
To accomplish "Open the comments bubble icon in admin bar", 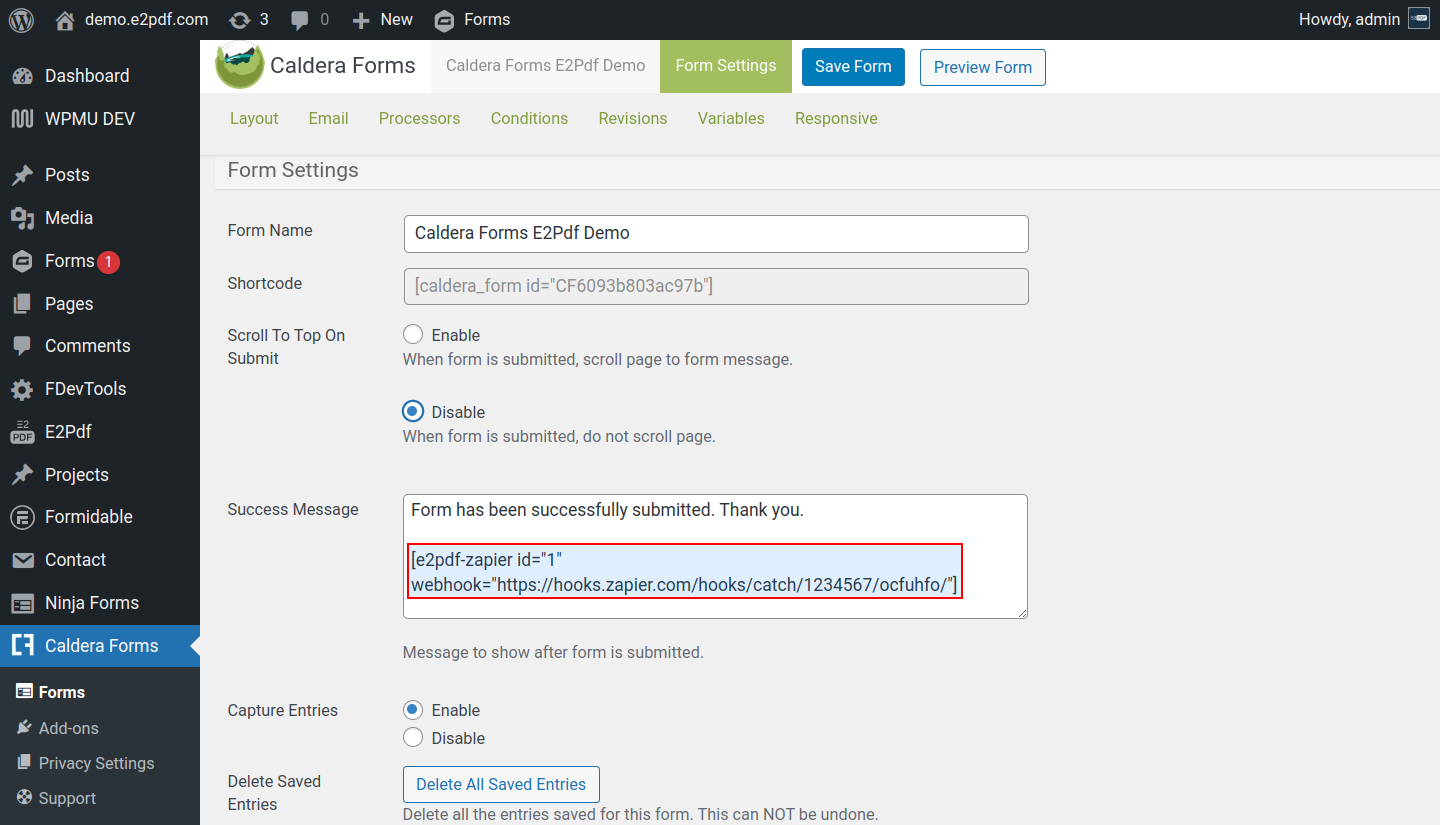I will (299, 20).
